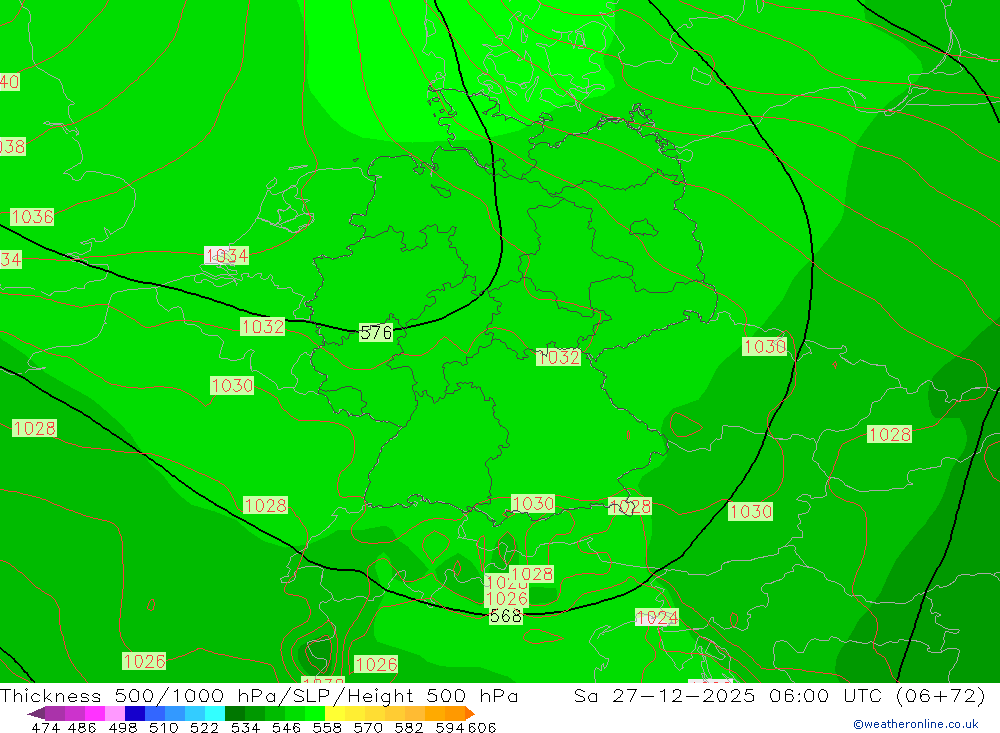Screen dimensions: 1000x733
Task: Click the purple arrow at legend start
Action: coord(36,713)
